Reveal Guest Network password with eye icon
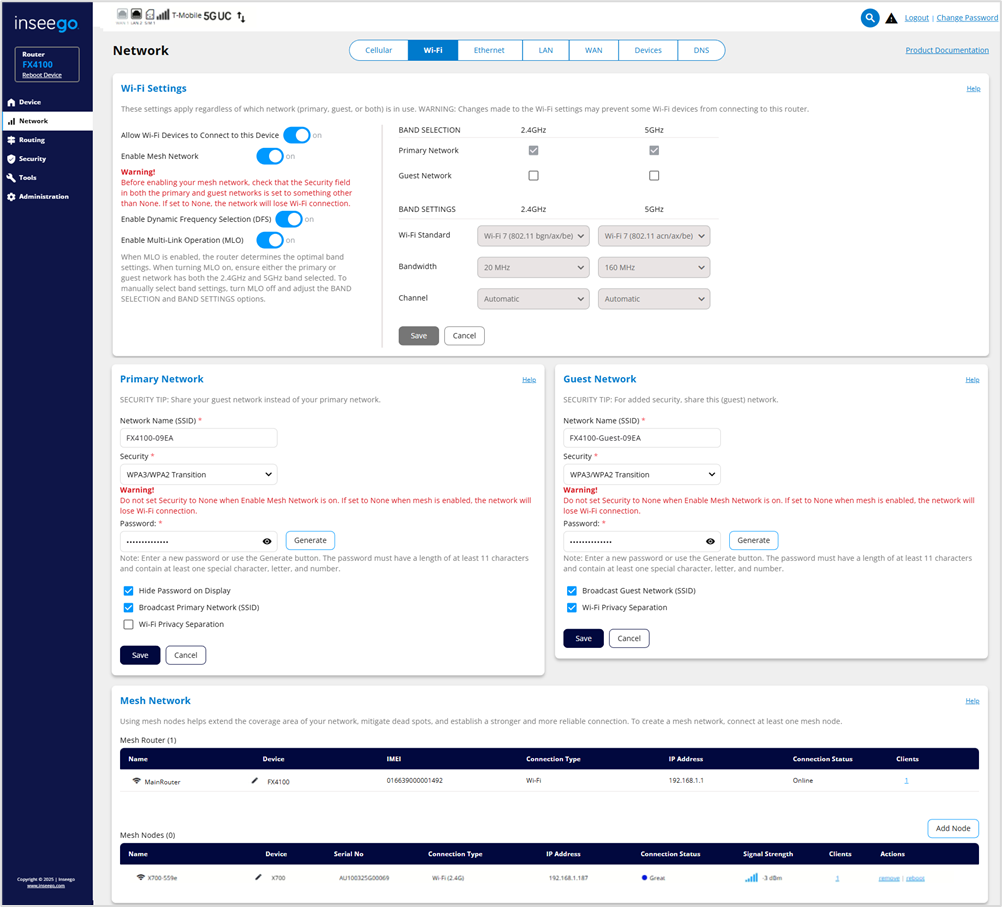The width and height of the screenshot is (1002, 907). pos(710,540)
